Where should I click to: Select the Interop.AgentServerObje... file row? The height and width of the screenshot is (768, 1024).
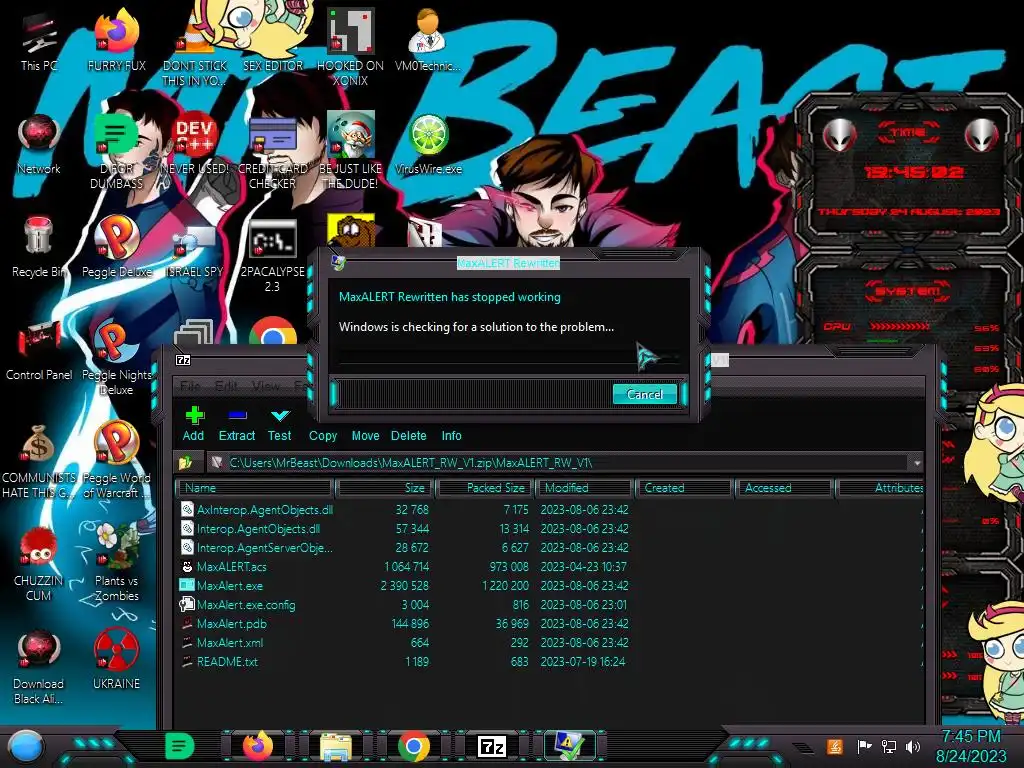pyautogui.click(x=264, y=547)
